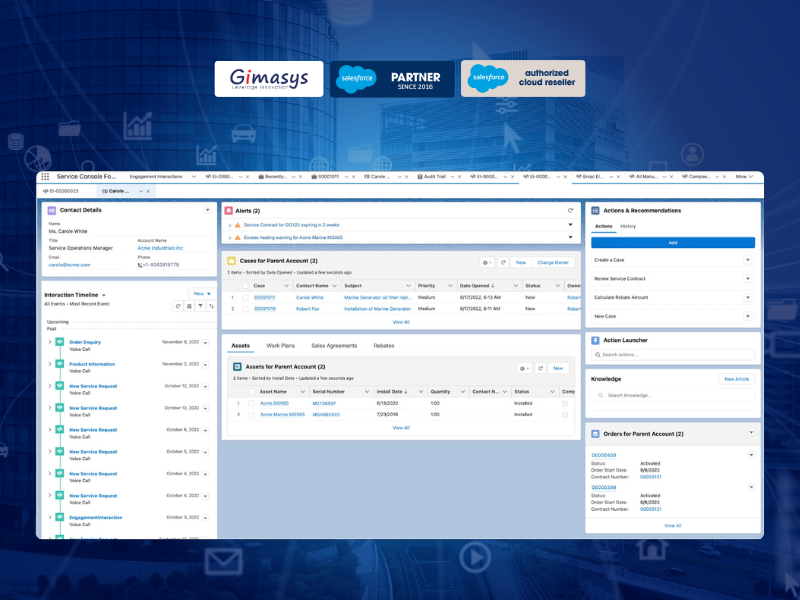Open the Create a Case action dropdown
Screen dimensions: 800x600
747,260
